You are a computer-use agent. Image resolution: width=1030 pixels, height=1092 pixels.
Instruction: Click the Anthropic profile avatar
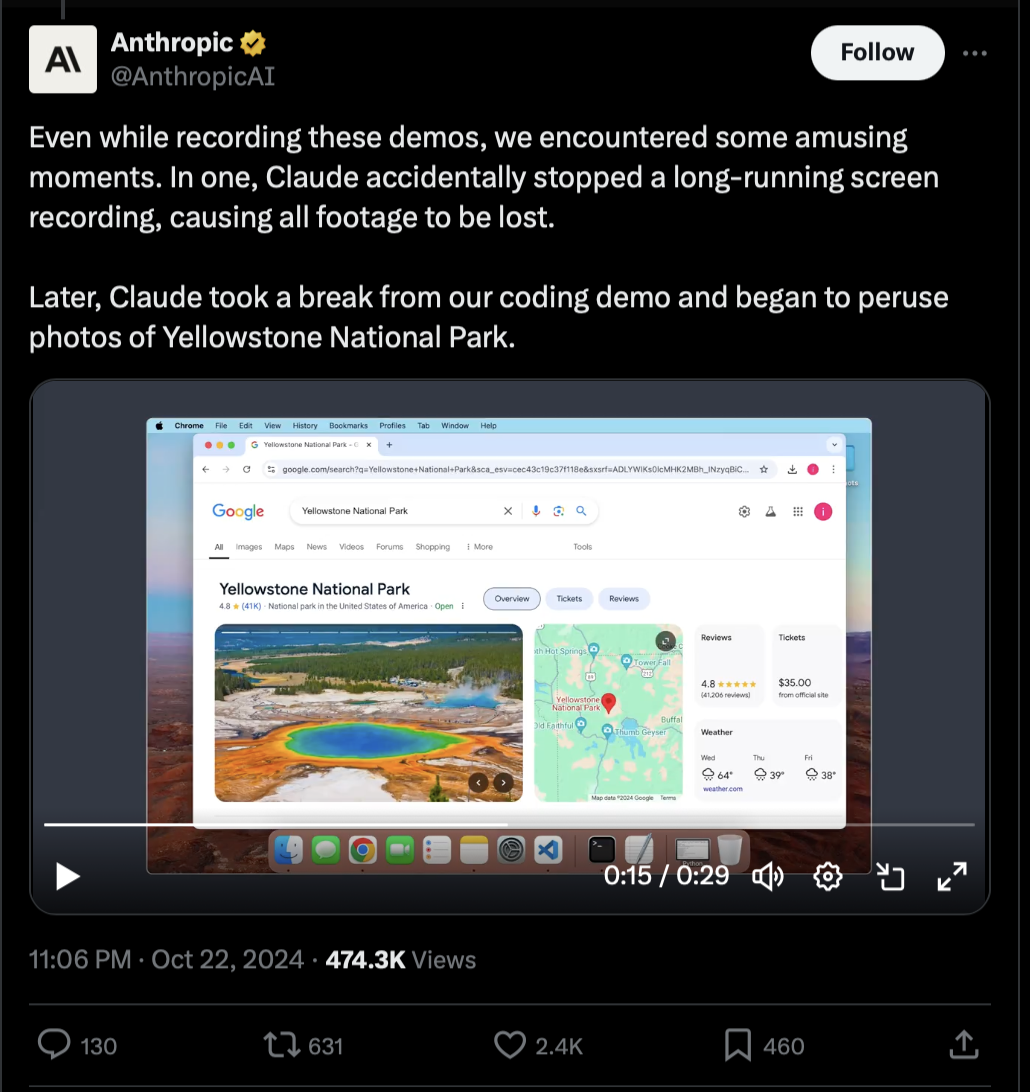pos(63,59)
